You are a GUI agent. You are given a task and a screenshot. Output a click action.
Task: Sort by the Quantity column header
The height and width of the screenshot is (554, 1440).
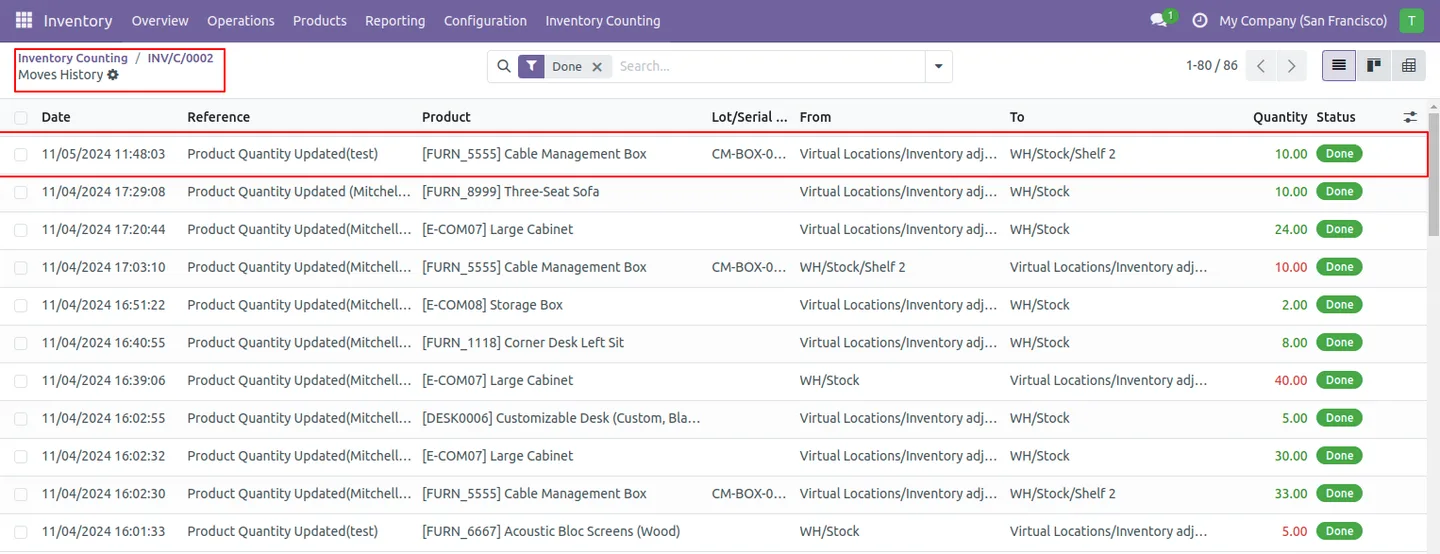pos(1280,117)
